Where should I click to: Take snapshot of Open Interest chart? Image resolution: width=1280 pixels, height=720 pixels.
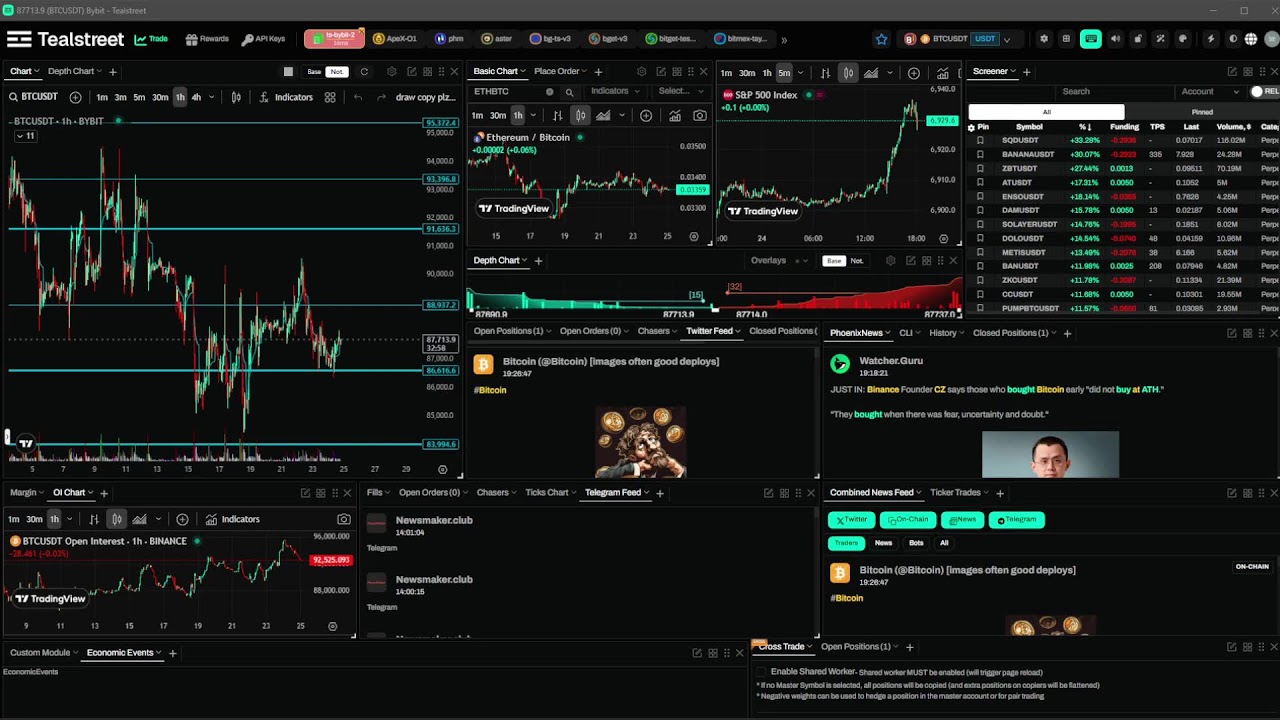pos(343,519)
